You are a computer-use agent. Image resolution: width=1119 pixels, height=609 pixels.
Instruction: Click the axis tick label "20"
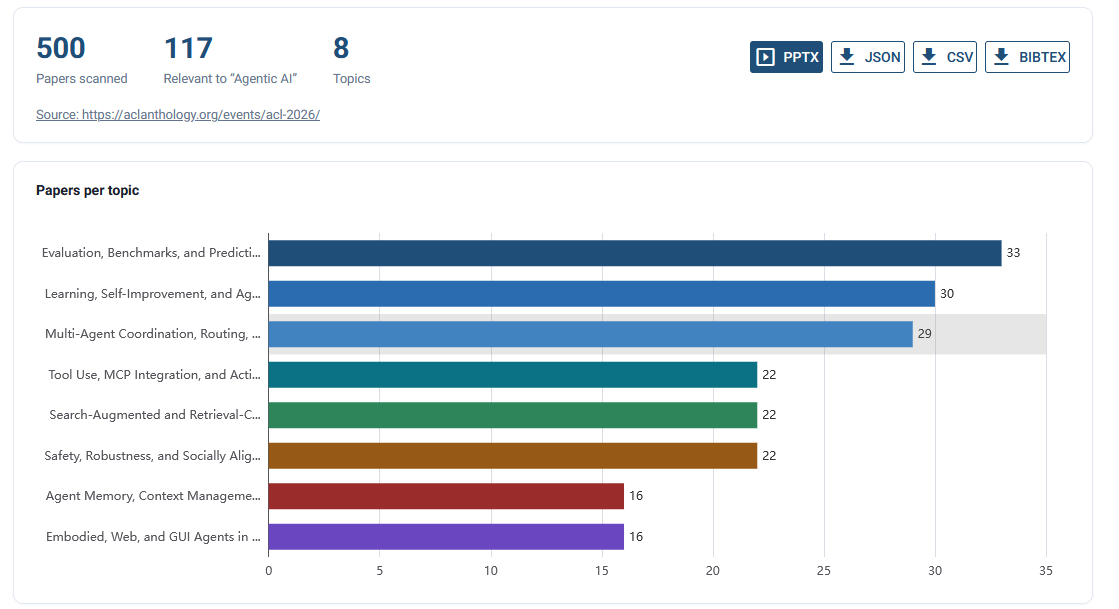pos(713,570)
